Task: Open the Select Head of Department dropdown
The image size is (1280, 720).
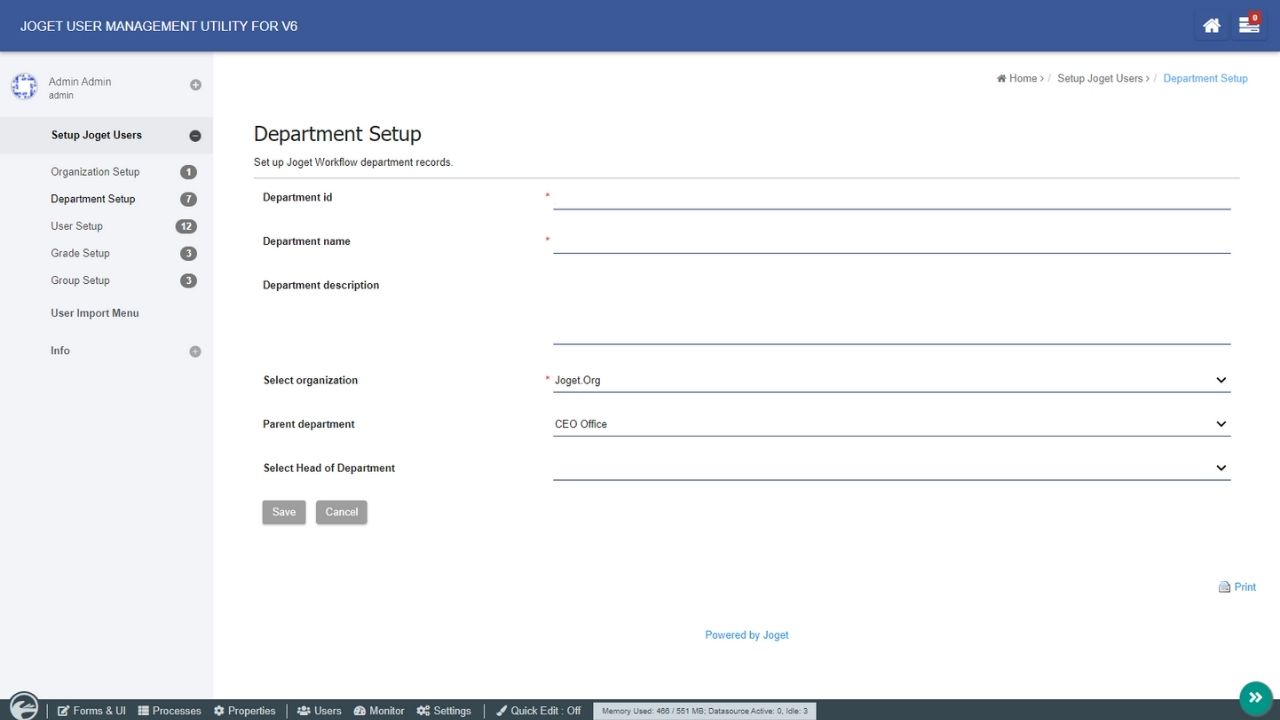Action: 890,468
